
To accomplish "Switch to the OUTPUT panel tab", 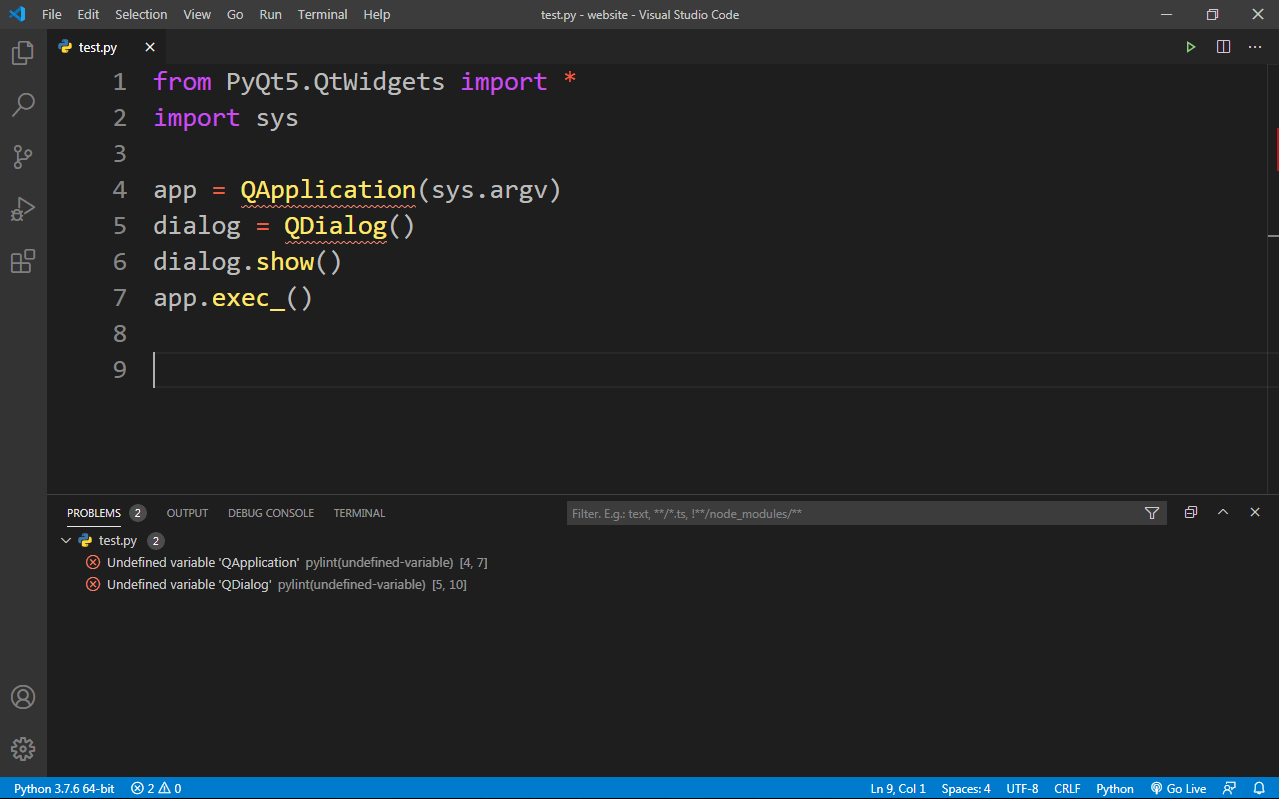I will click(187, 513).
